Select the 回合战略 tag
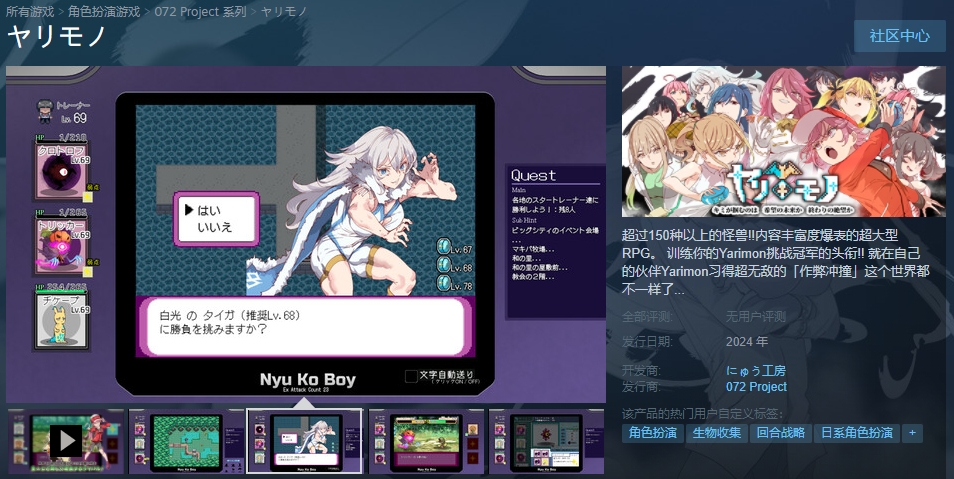The width and height of the screenshot is (954, 479). (x=781, y=433)
